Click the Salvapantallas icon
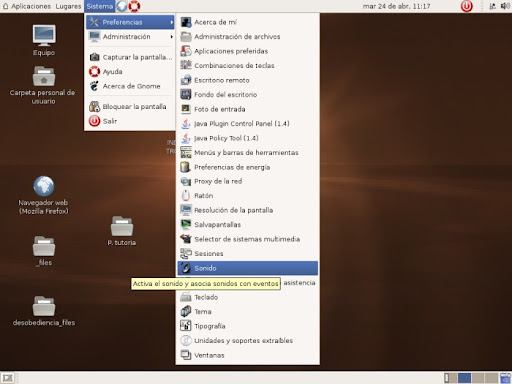Screen dimensions: 512x384 186,225
